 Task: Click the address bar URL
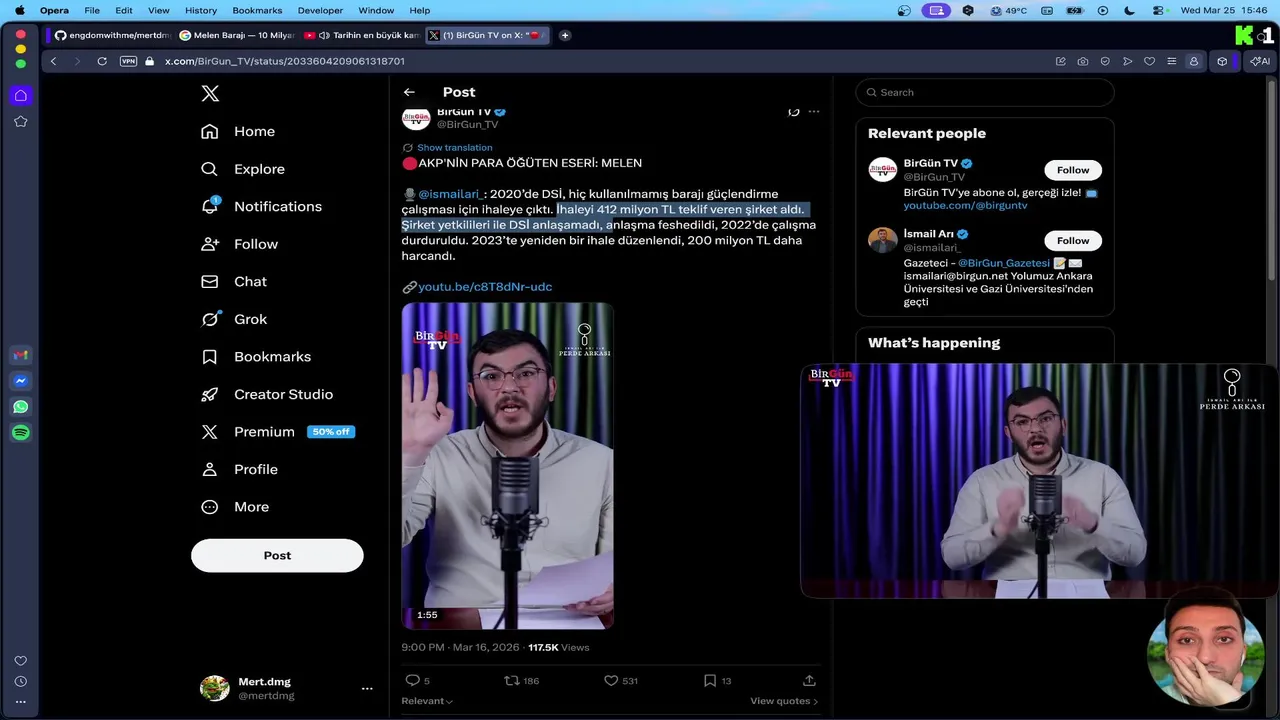(285, 61)
